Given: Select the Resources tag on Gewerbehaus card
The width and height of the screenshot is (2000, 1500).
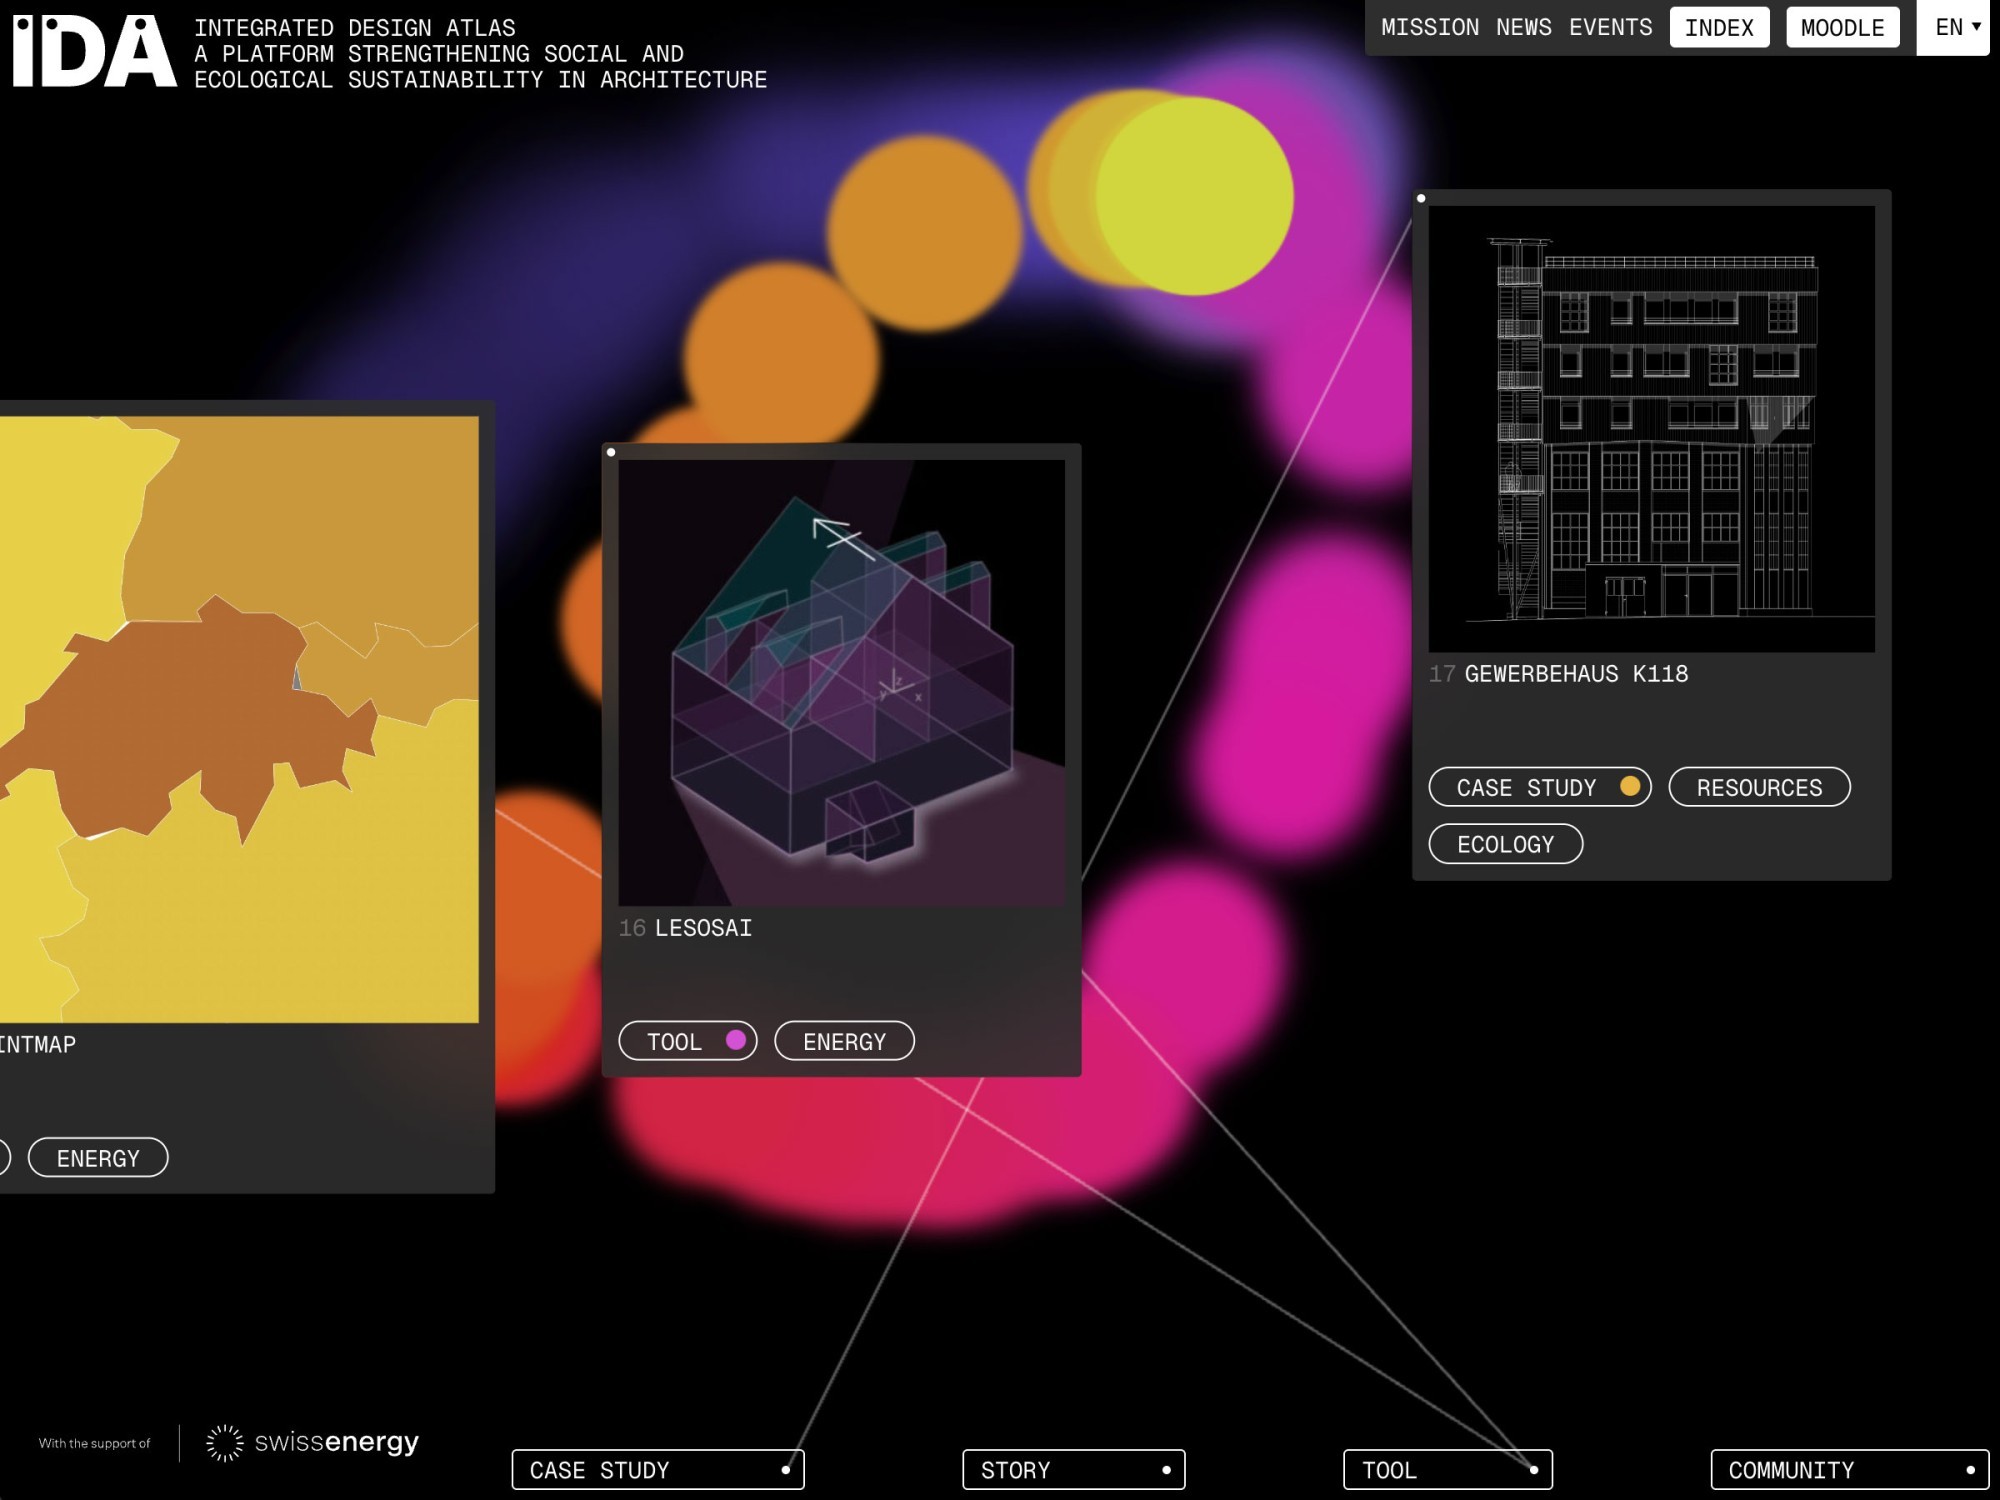Looking at the screenshot, I should [x=1759, y=787].
